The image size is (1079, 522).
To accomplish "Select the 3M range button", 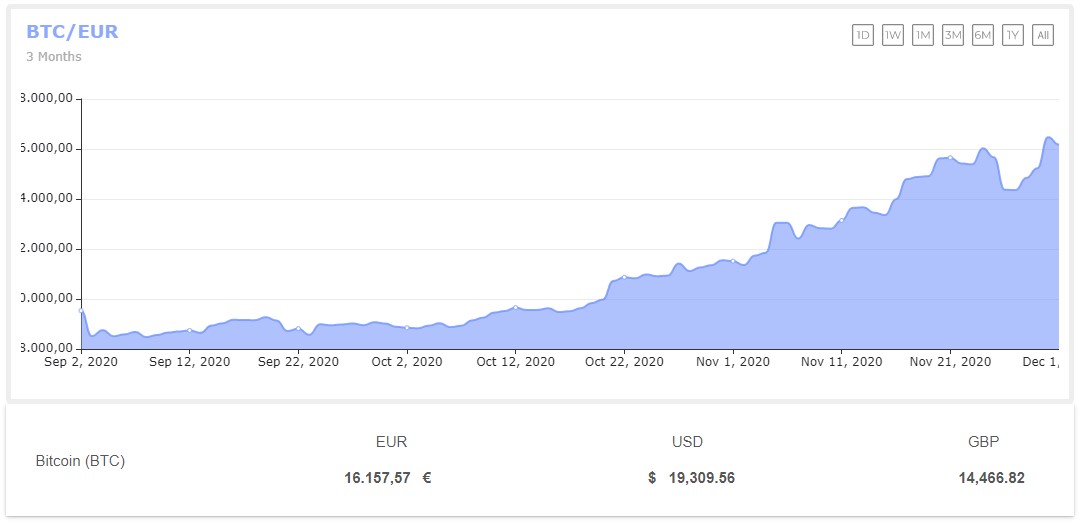I will point(953,35).
